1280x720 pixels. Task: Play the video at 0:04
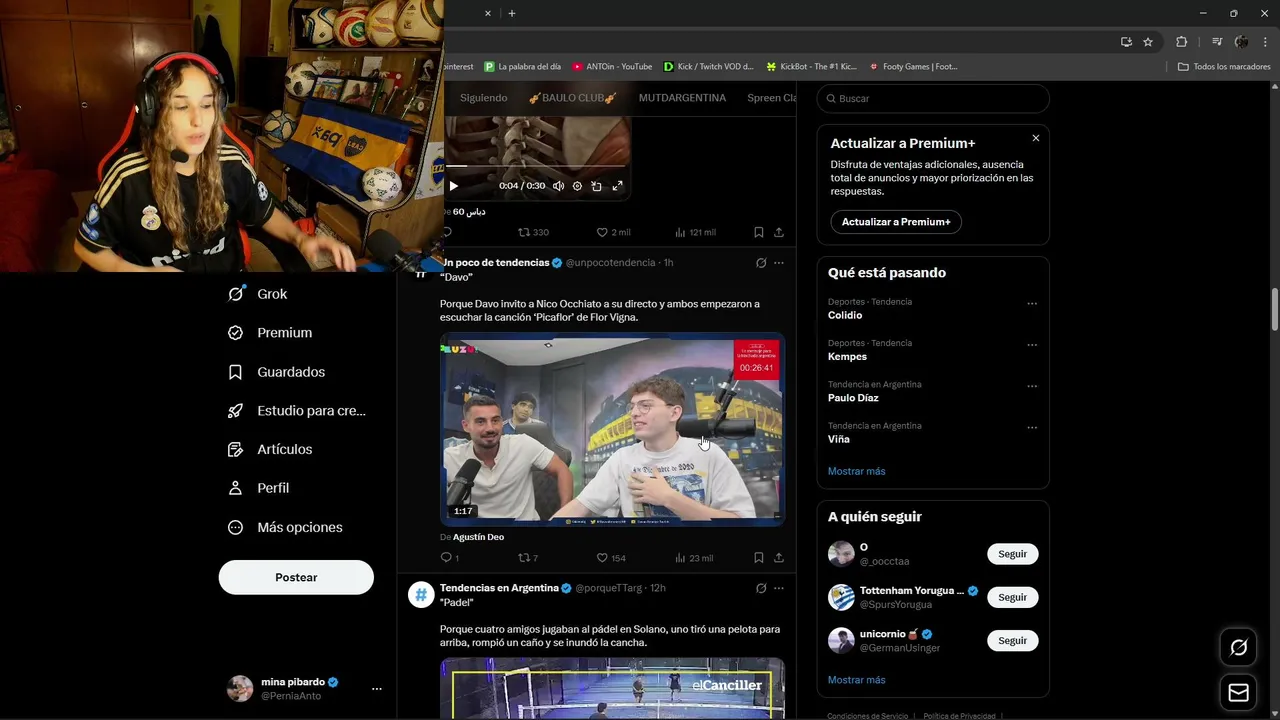pyautogui.click(x=453, y=186)
